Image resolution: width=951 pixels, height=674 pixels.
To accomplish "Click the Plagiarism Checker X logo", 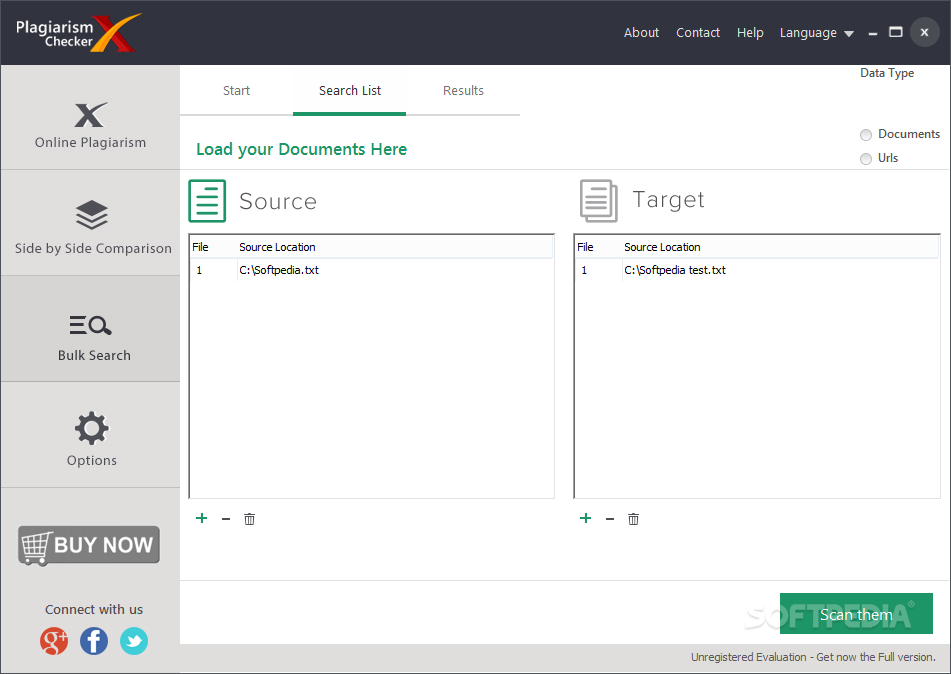I will [x=78, y=33].
